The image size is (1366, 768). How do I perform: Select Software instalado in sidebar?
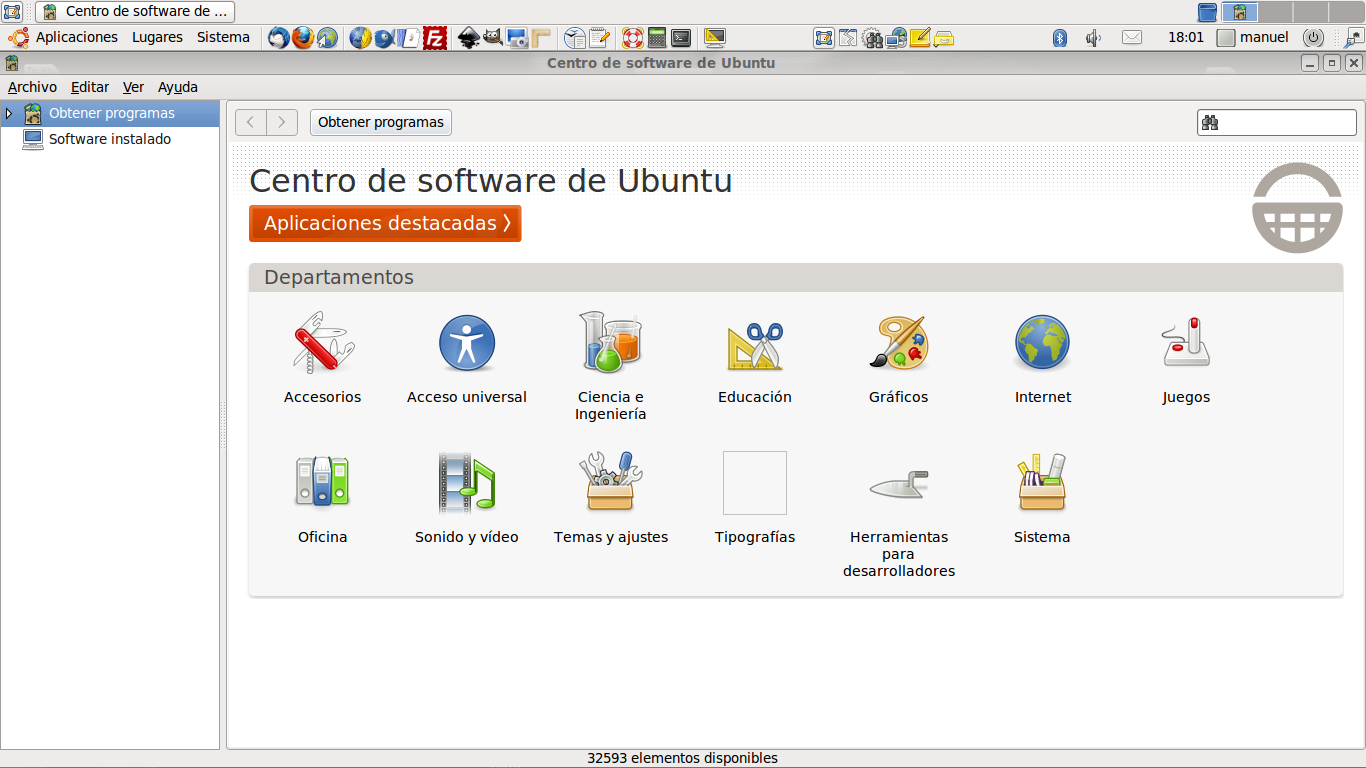(110, 139)
